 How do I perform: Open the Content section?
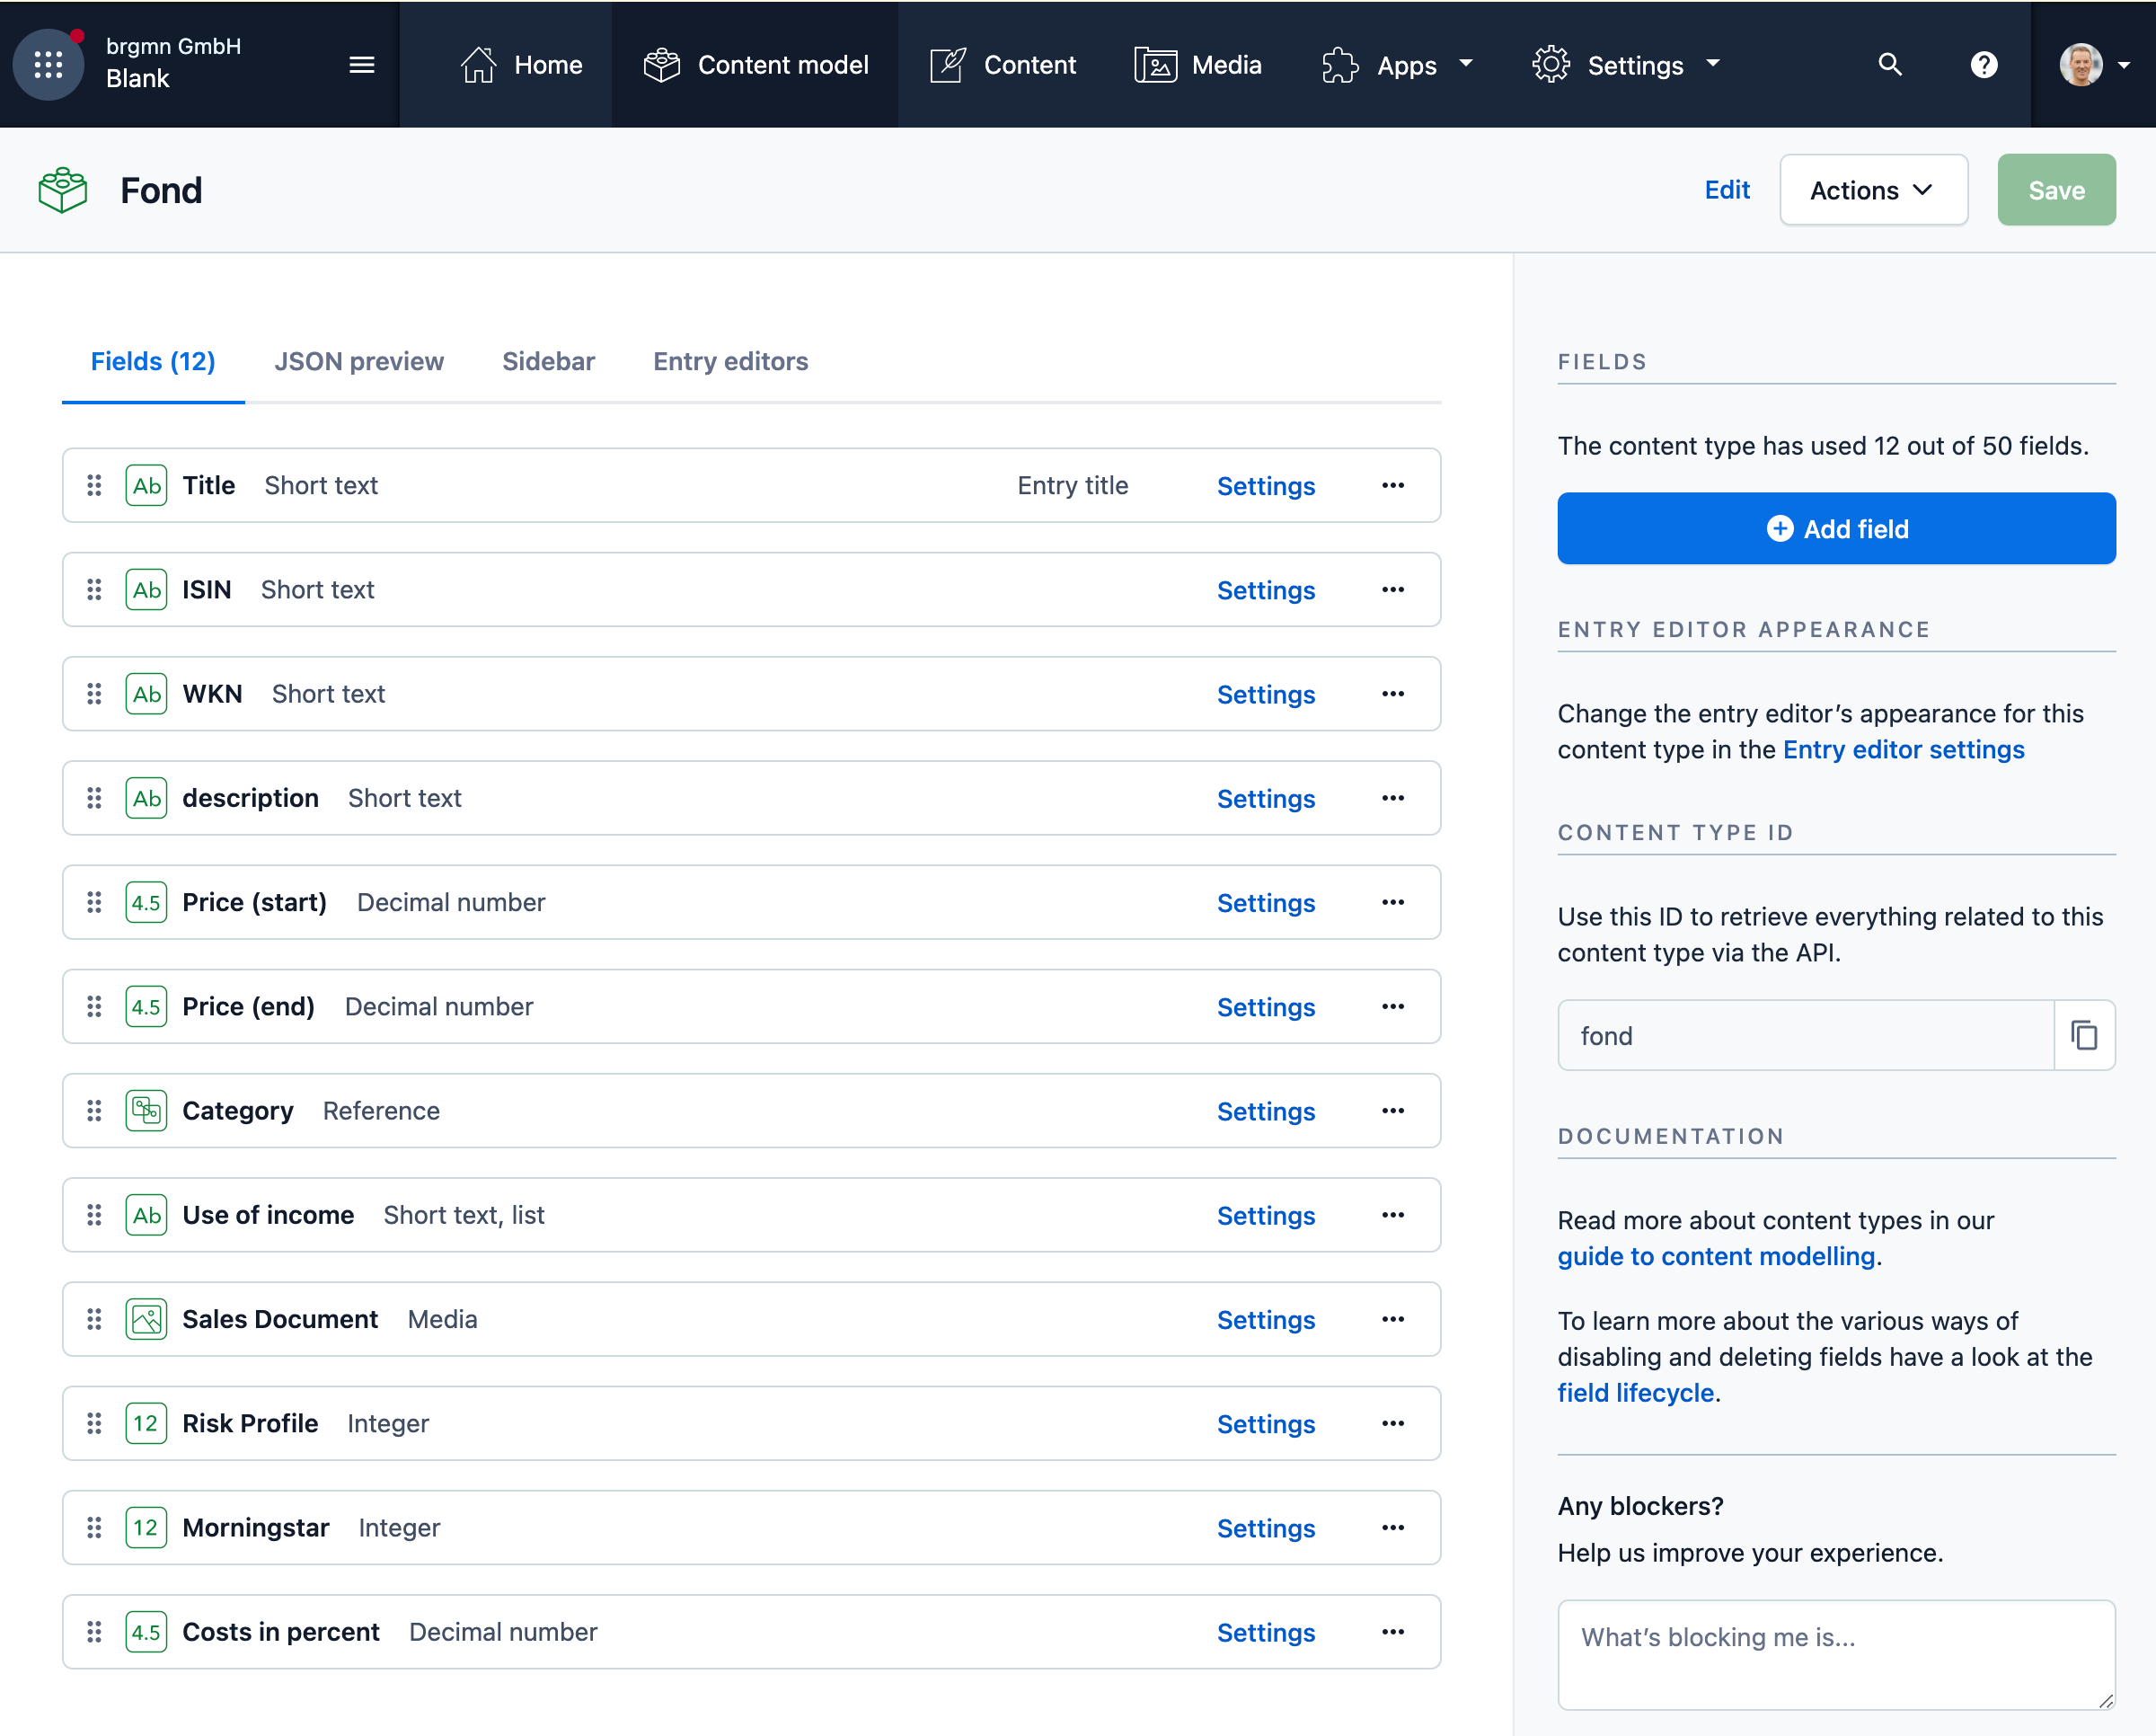click(x=1003, y=64)
